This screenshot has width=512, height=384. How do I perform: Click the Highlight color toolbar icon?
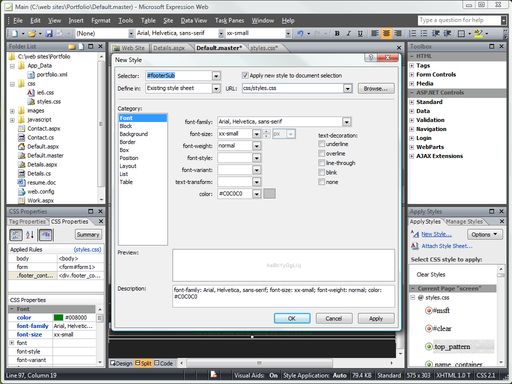[x=479, y=33]
